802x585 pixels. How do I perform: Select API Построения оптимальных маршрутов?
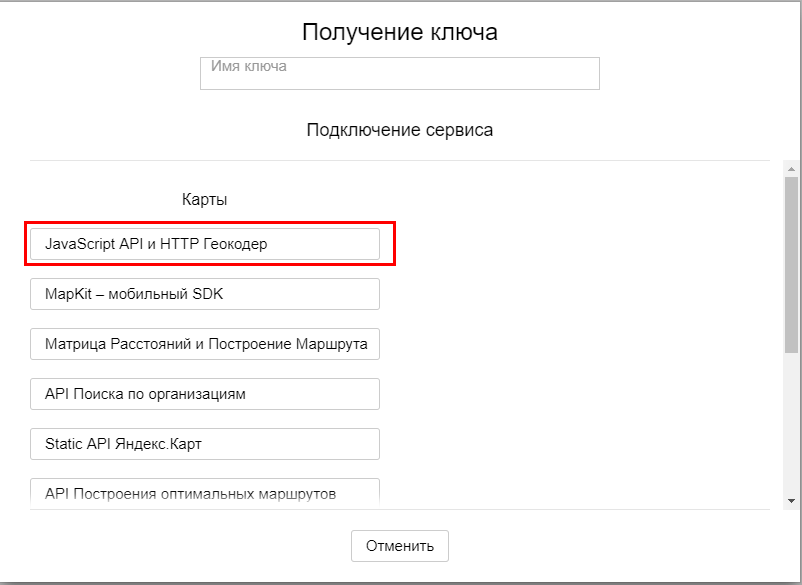tap(205, 493)
